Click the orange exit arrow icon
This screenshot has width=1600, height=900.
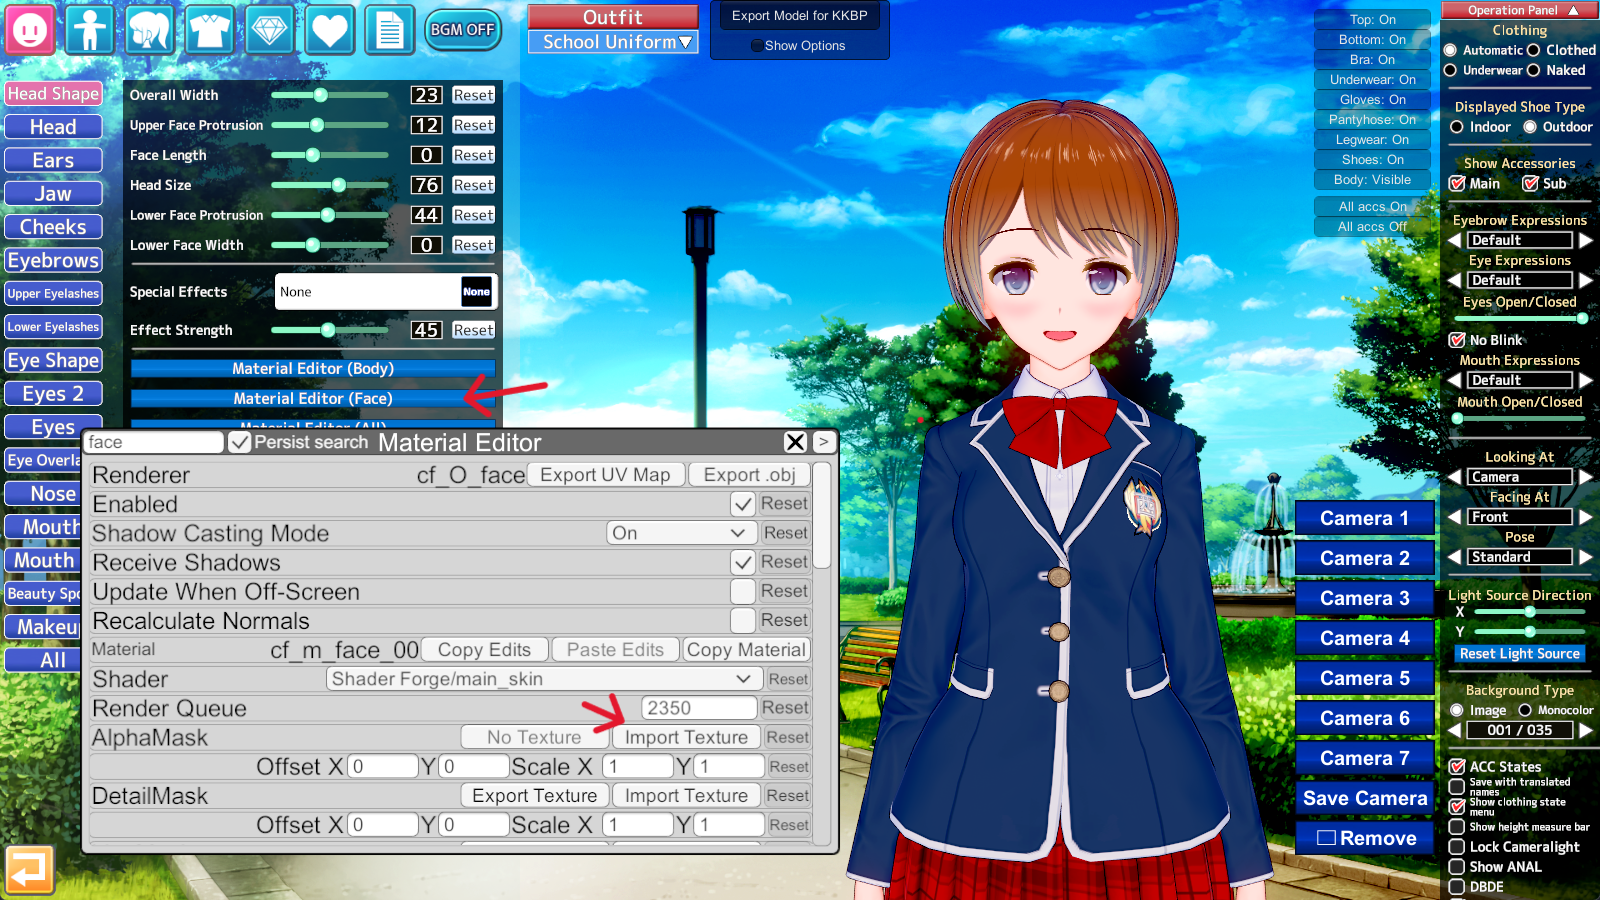(29, 870)
